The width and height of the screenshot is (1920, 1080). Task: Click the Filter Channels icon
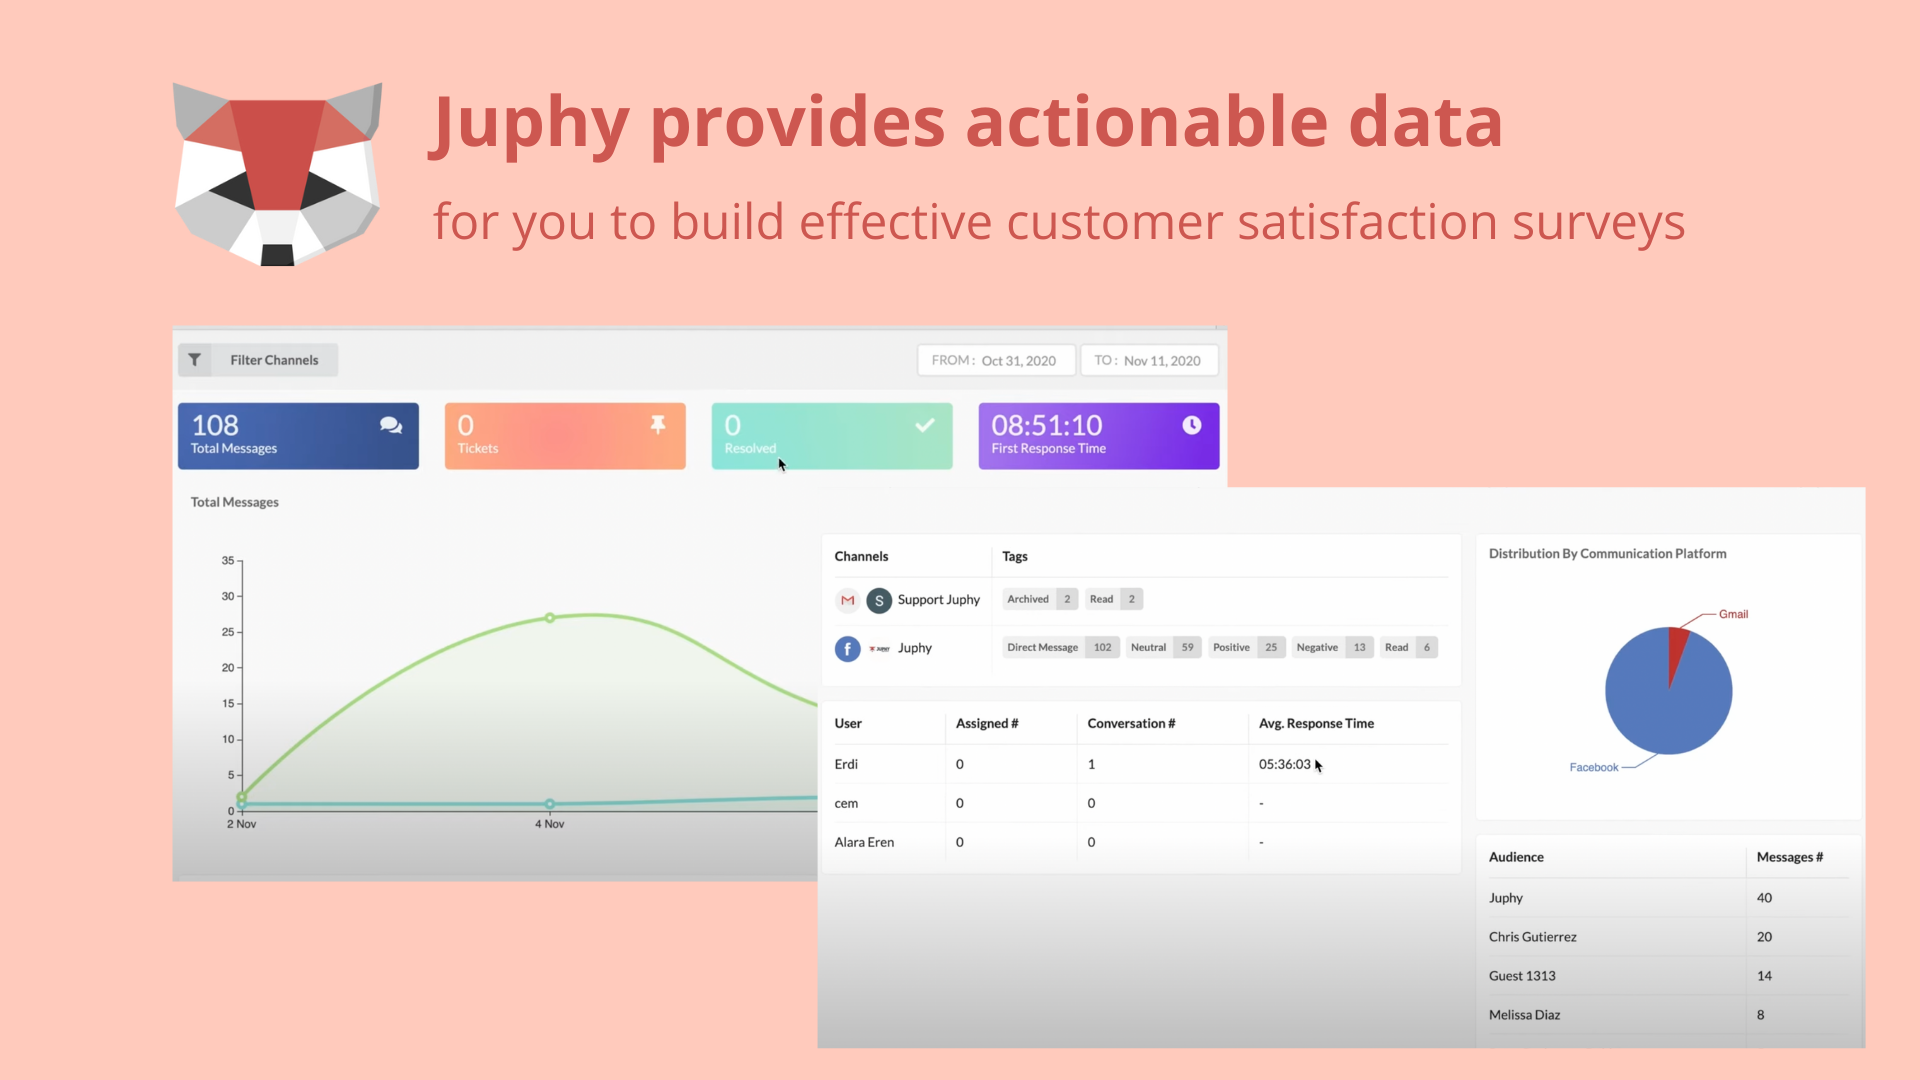pos(194,359)
